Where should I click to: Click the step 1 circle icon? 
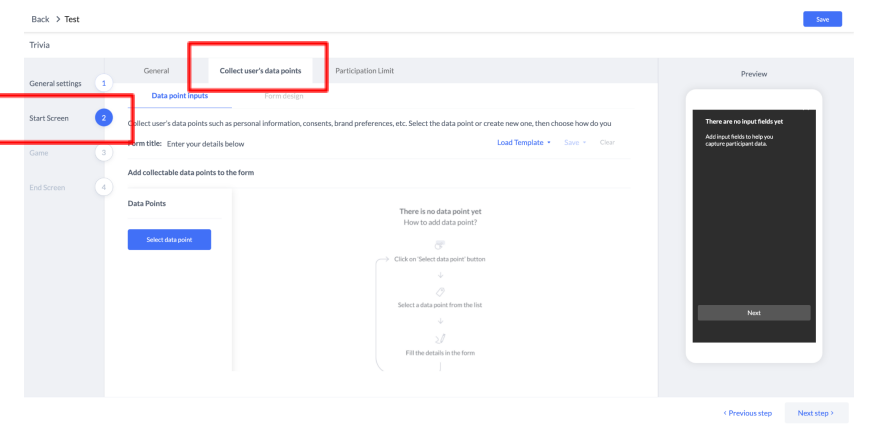click(x=102, y=83)
